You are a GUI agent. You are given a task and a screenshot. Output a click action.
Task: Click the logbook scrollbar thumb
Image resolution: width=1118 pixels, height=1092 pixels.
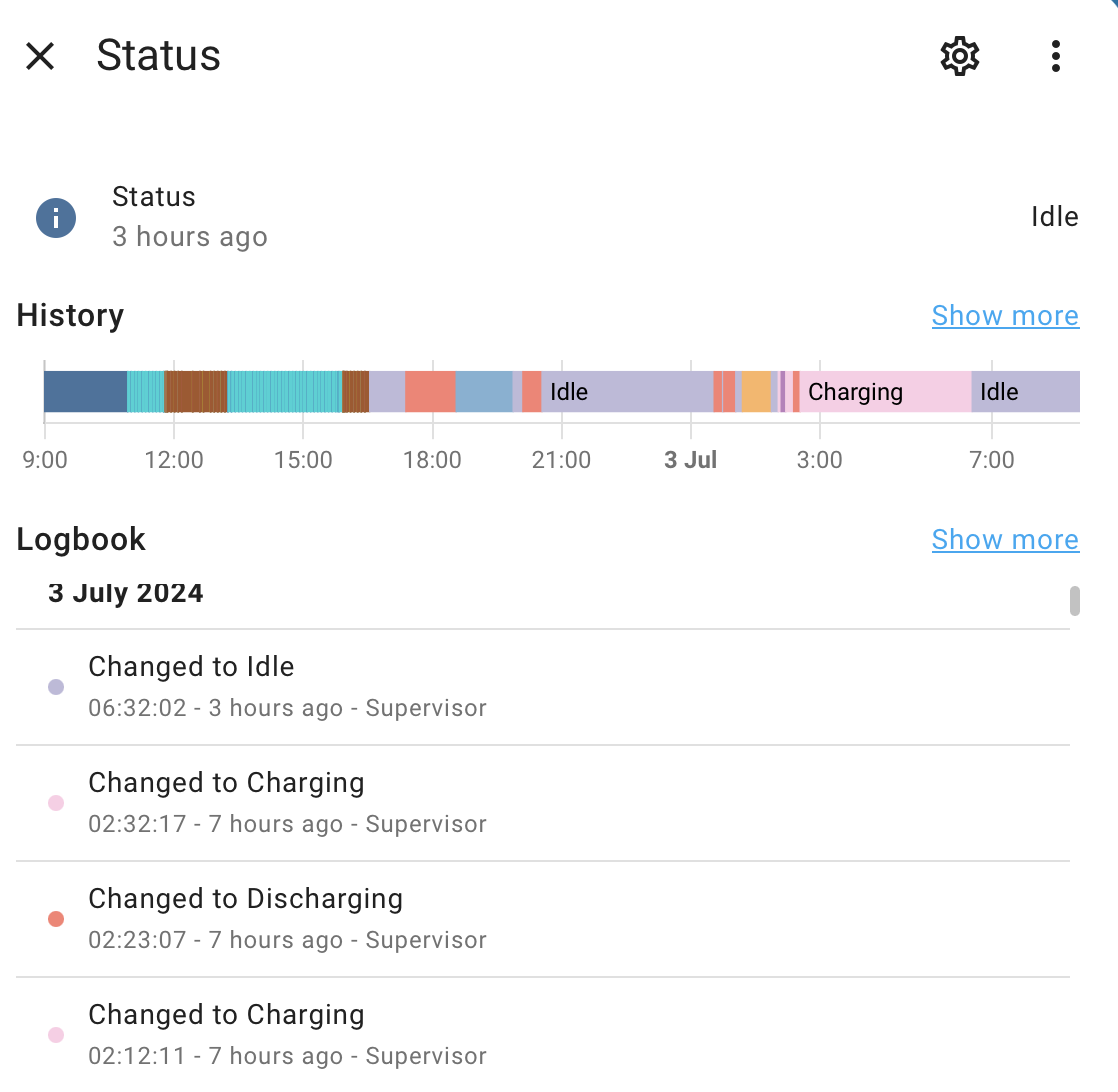(1075, 600)
